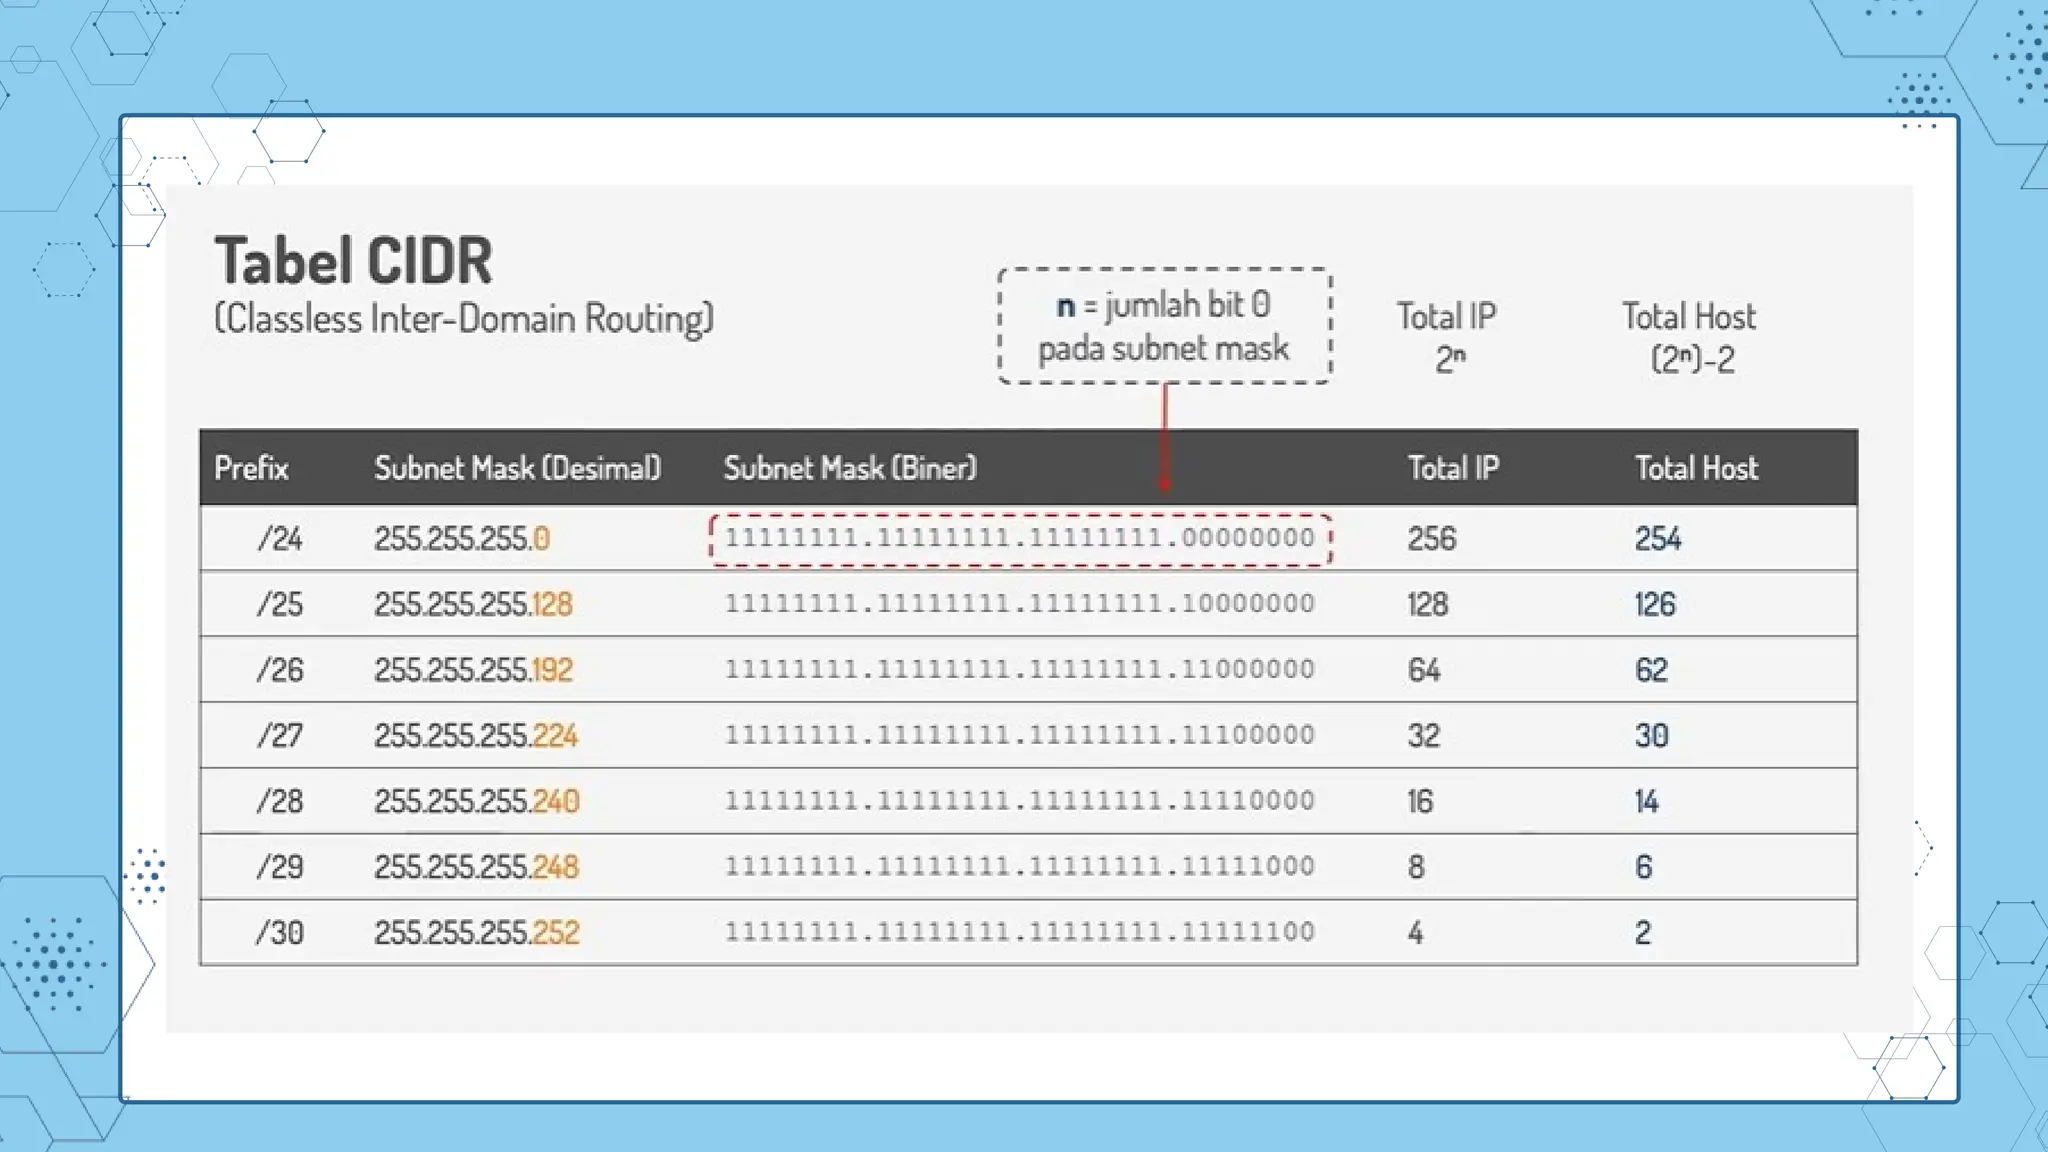The height and width of the screenshot is (1152, 2048).
Task: Select the 255.255.255.128 subnet mask
Action: (473, 604)
